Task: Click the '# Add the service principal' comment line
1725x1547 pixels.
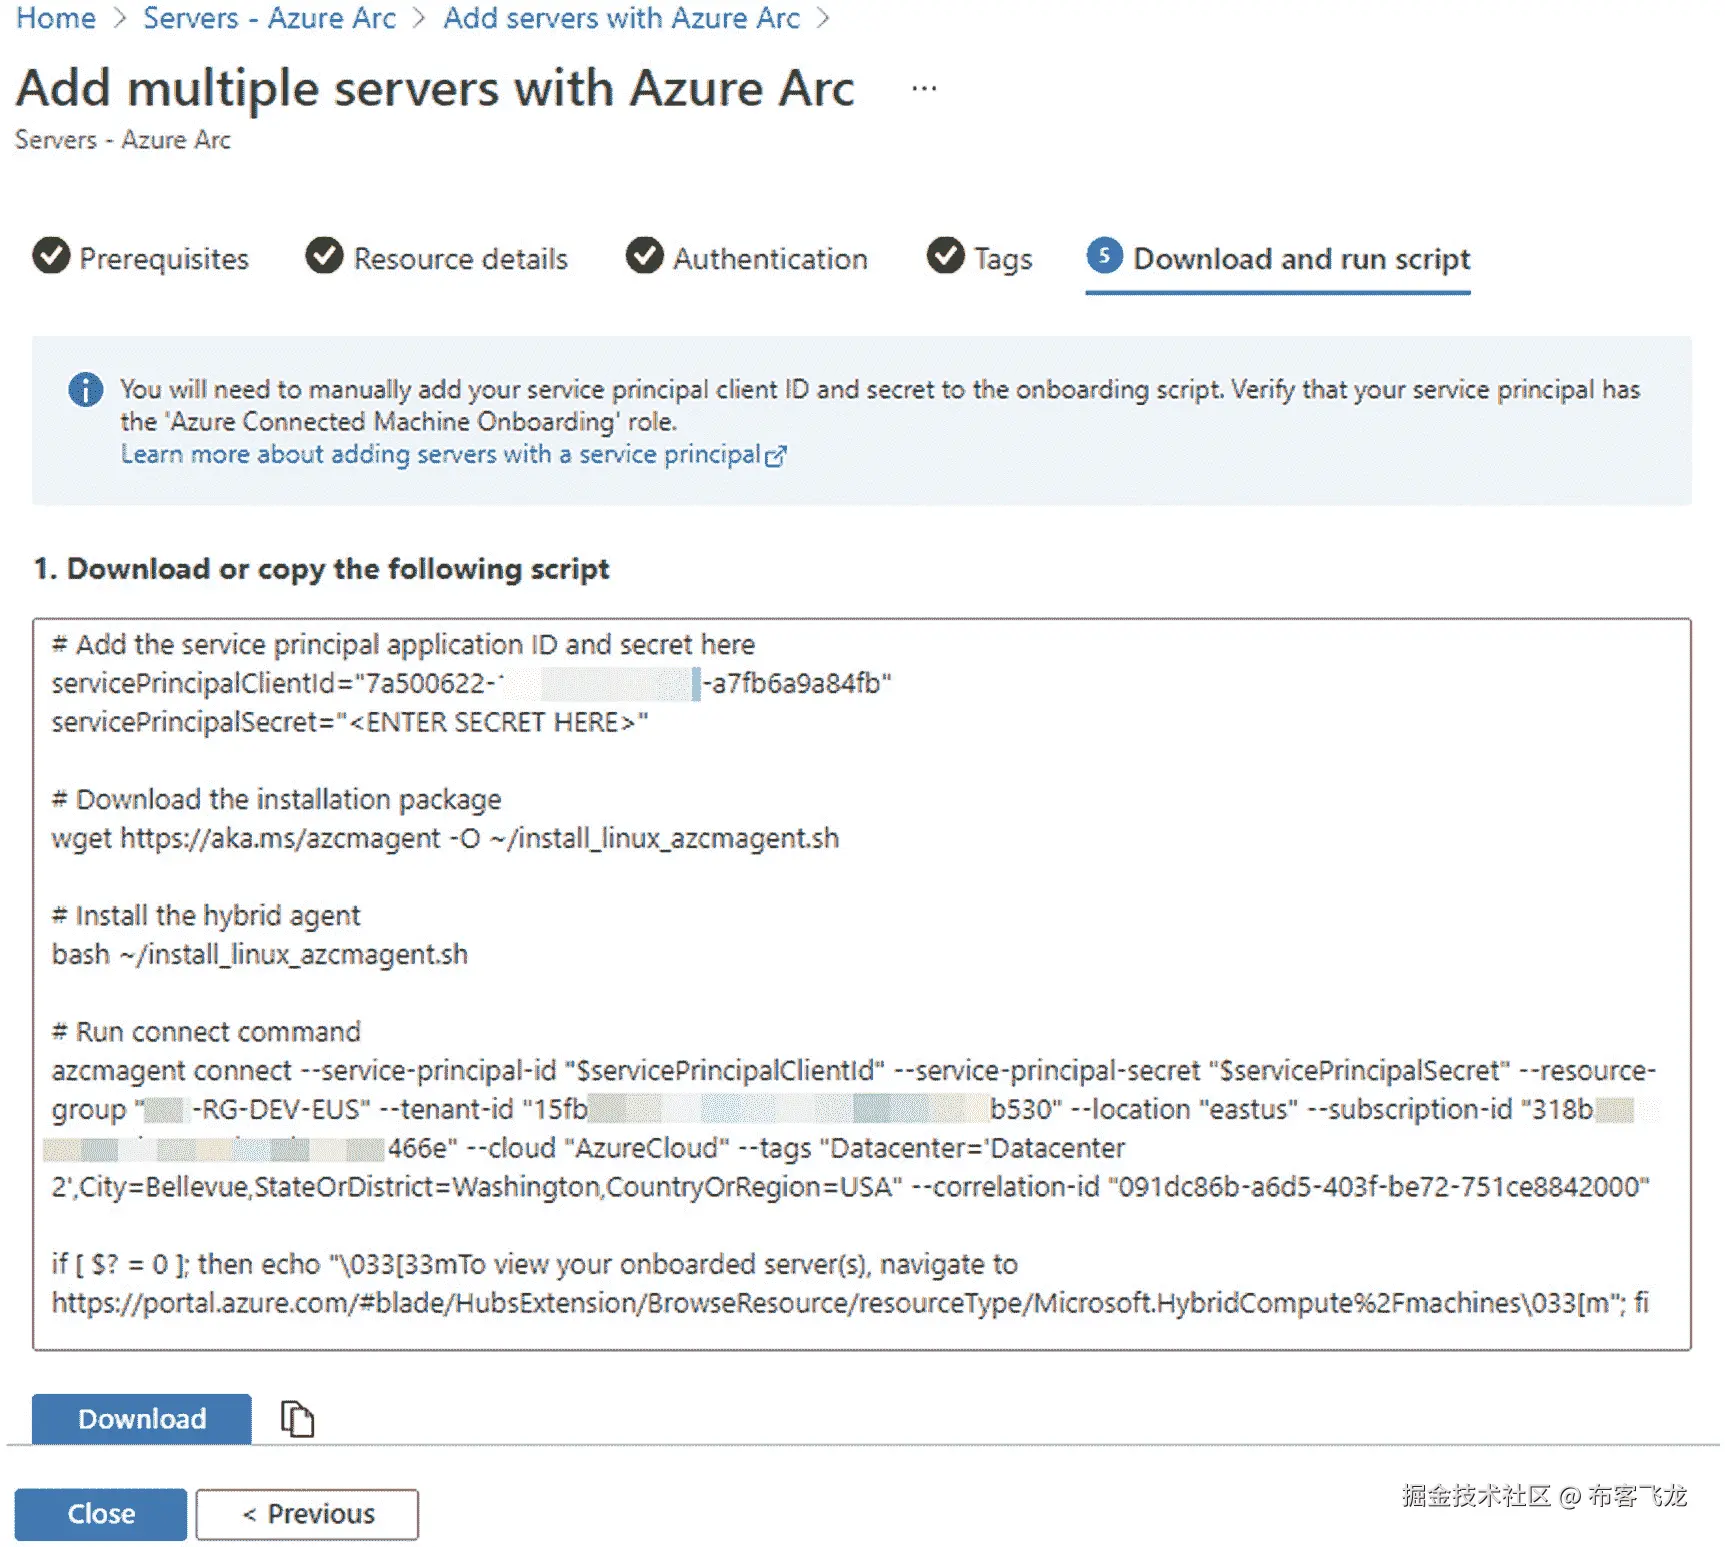Action: (403, 644)
